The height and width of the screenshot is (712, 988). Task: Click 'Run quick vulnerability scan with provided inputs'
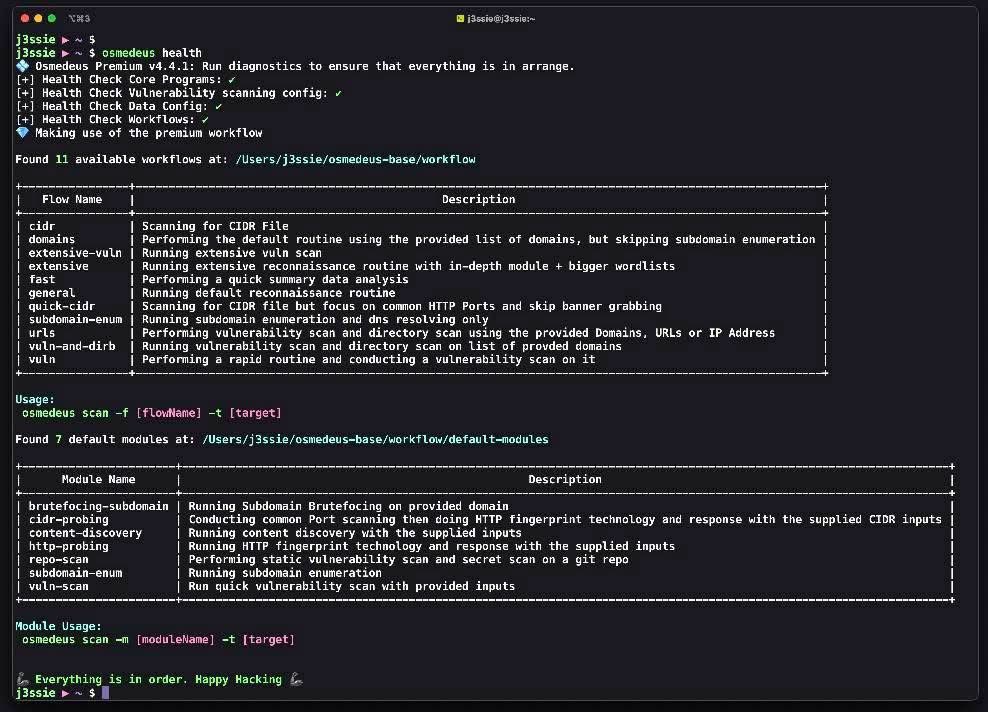click(352, 586)
